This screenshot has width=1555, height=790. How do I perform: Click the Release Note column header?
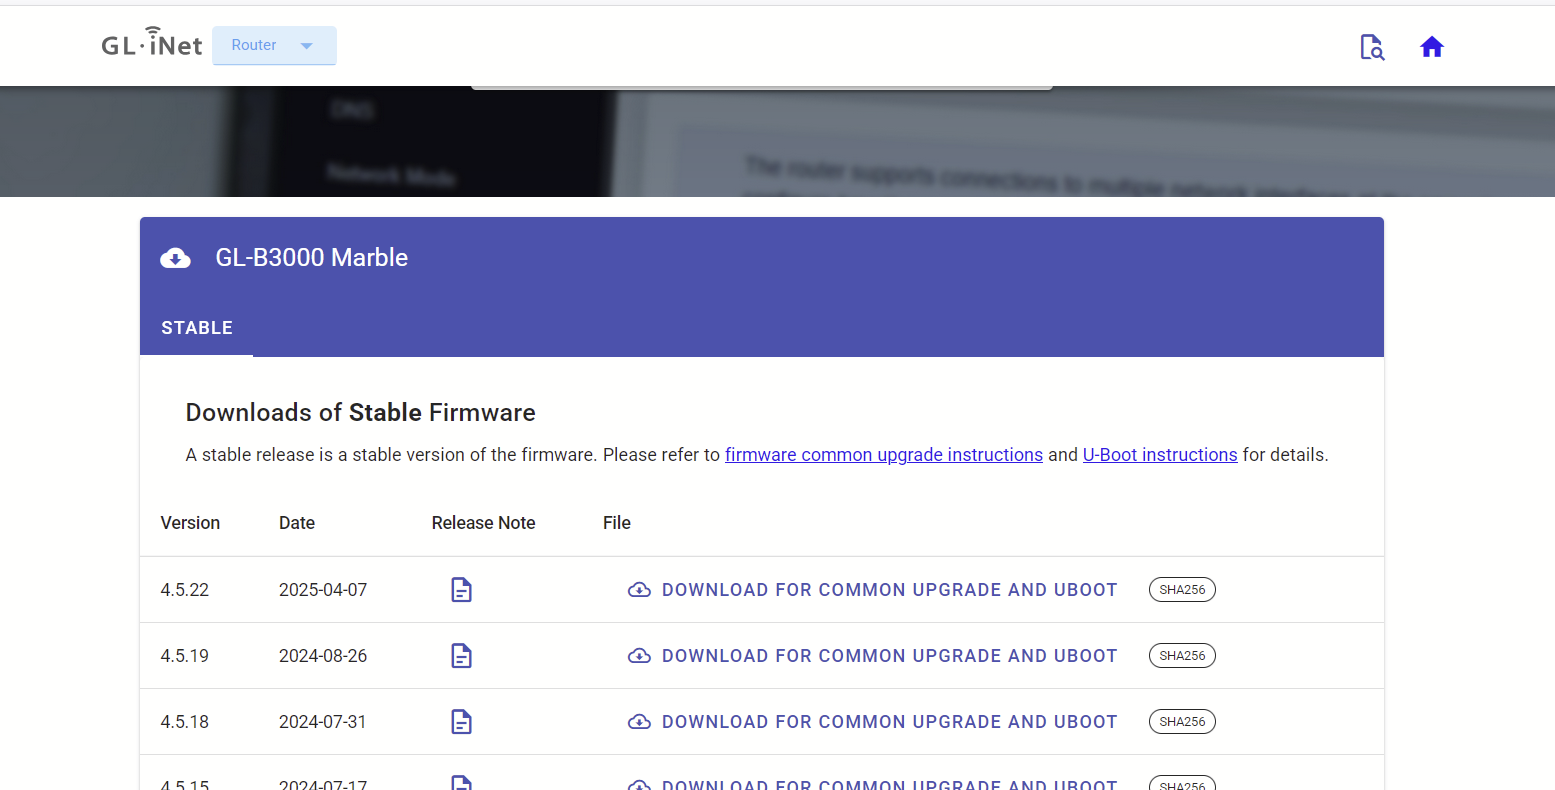tap(484, 523)
